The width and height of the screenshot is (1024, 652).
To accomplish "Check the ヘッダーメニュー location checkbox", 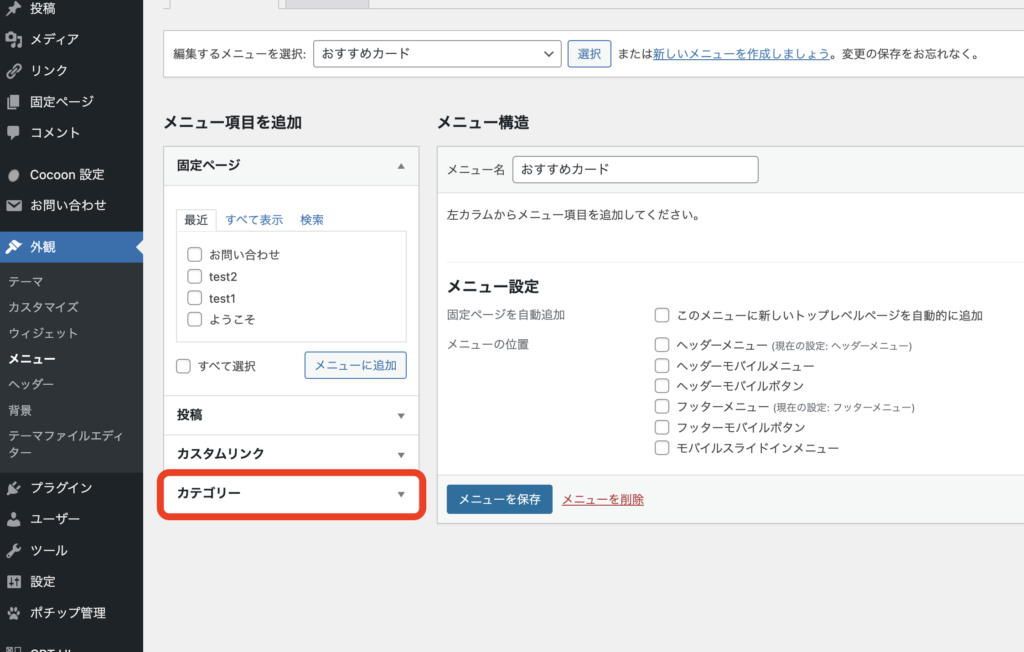I will point(662,344).
